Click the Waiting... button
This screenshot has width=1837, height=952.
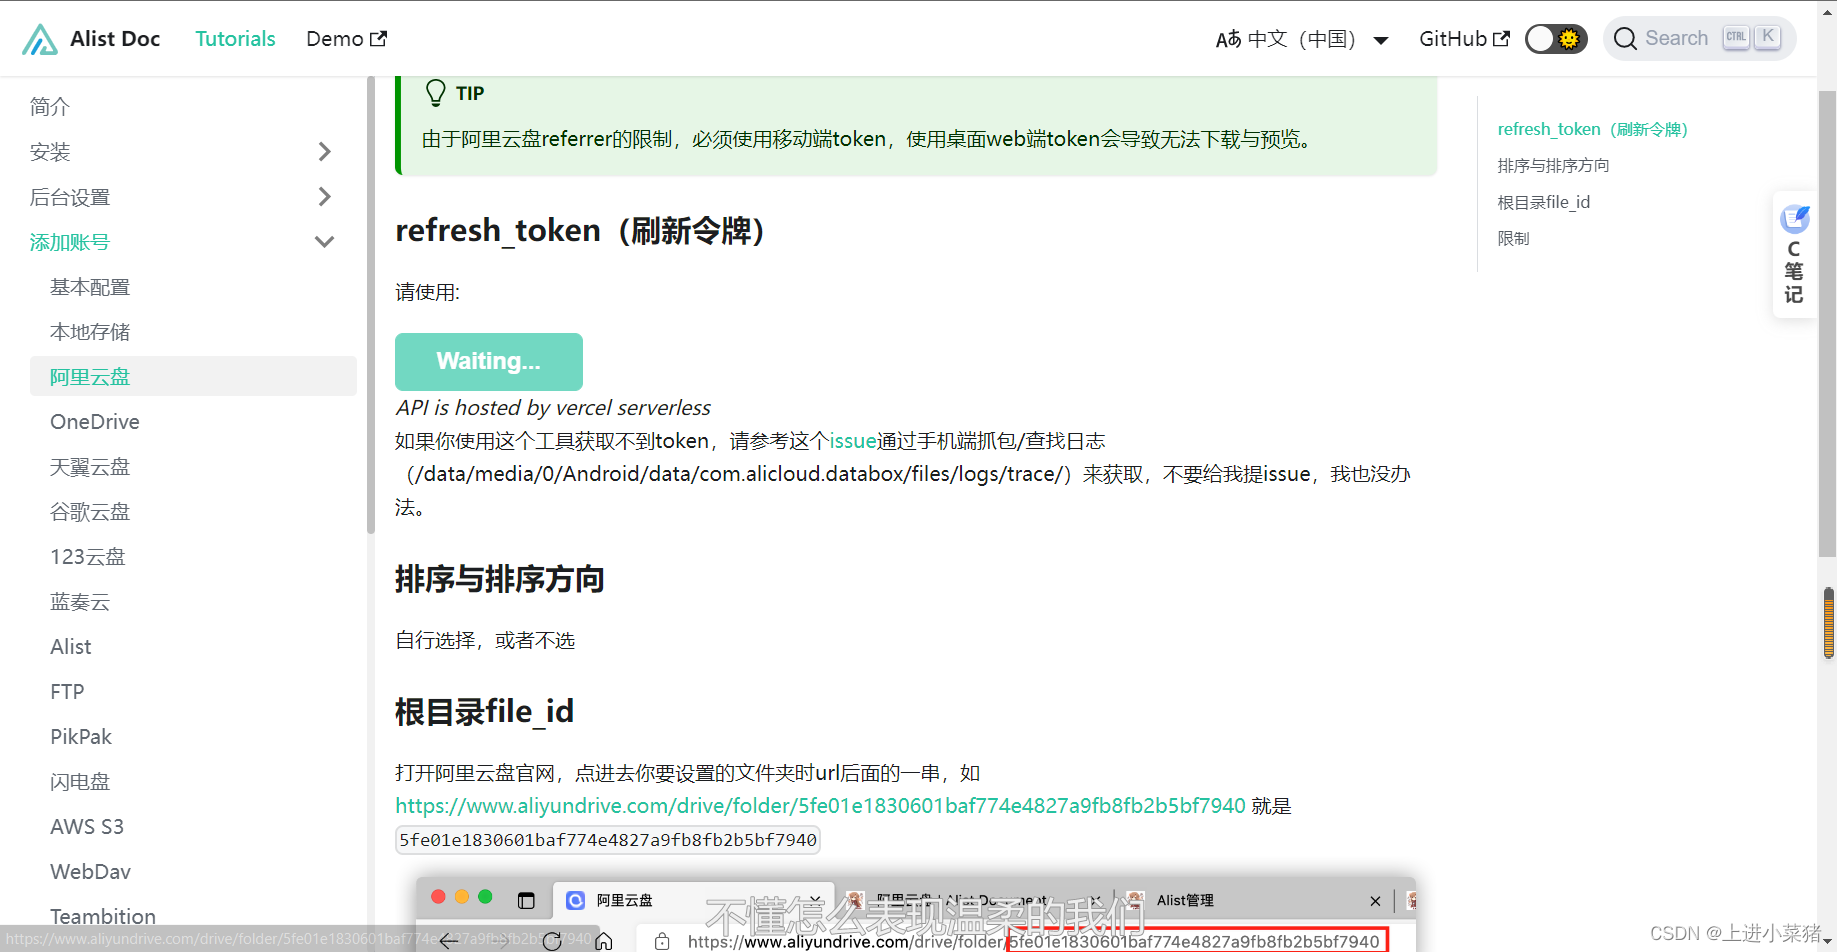click(x=489, y=362)
